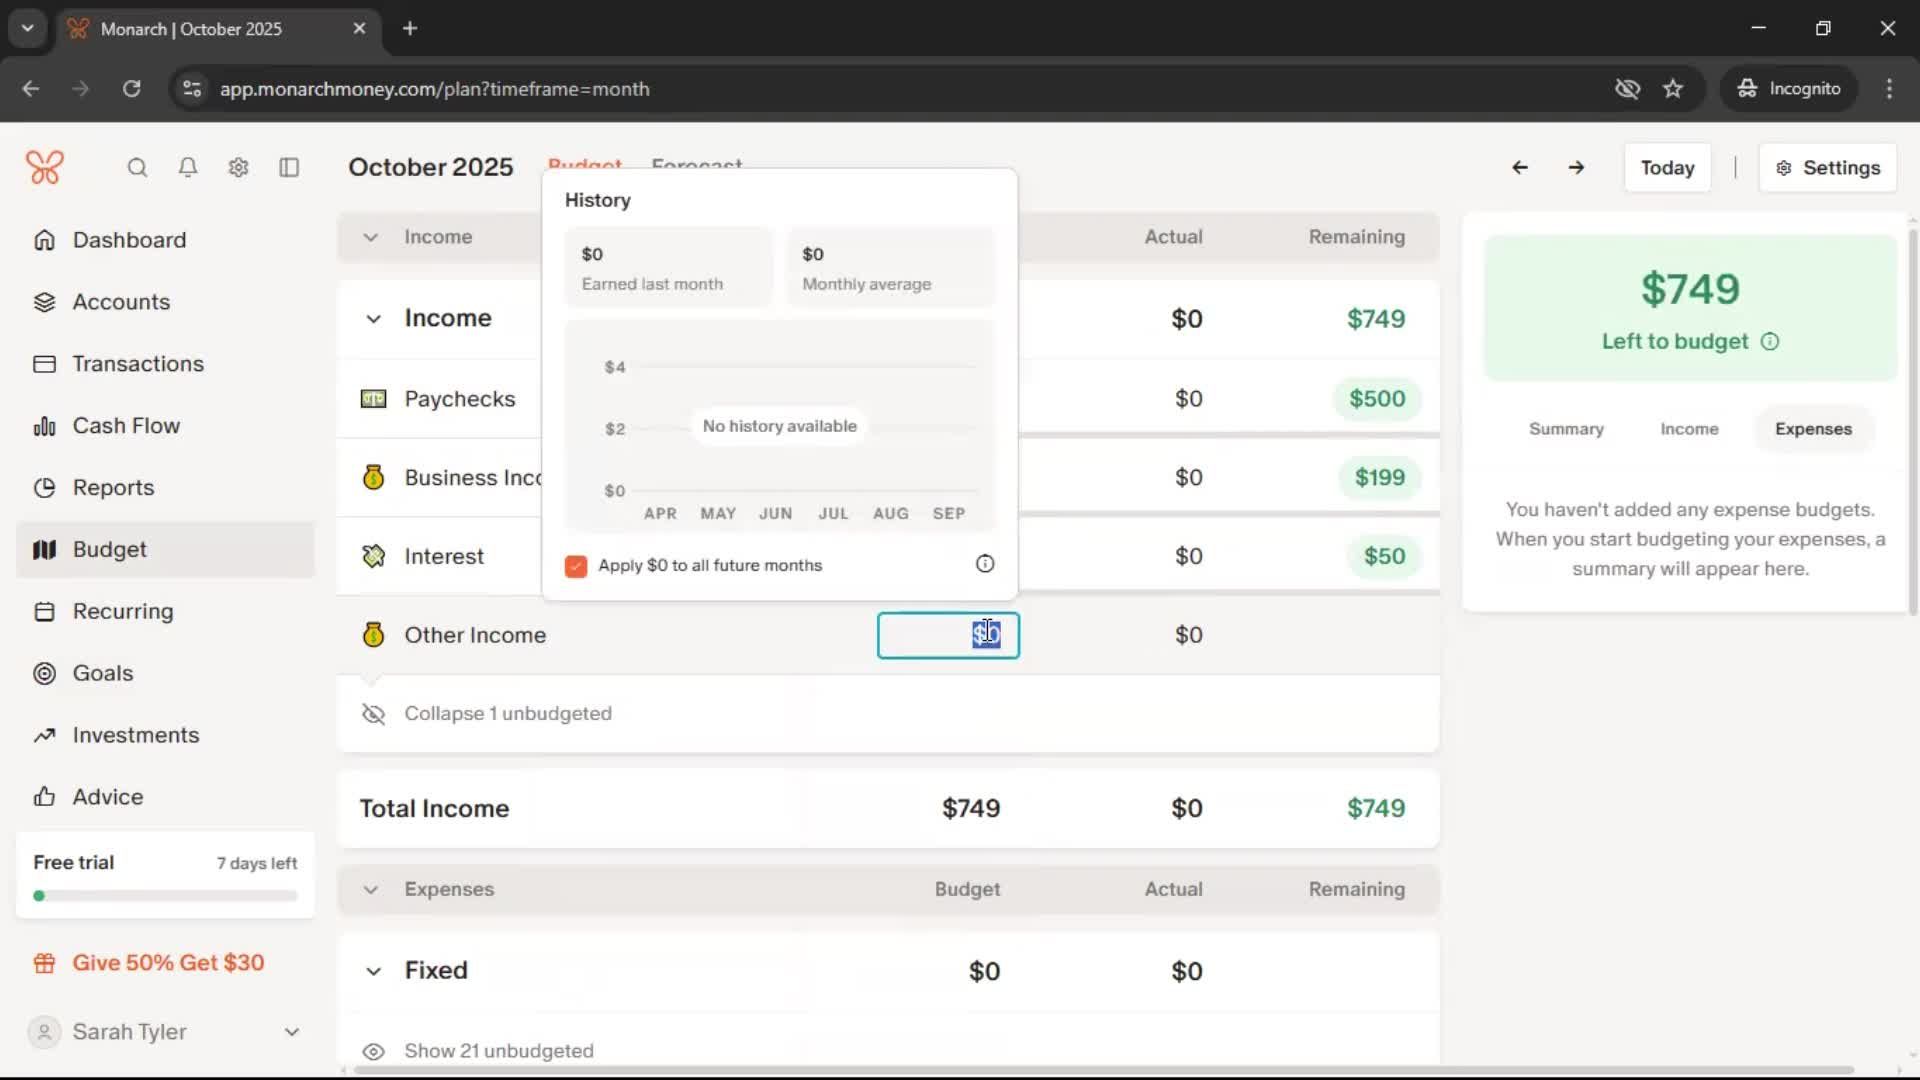Screen dimensions: 1920x1080
Task: Open the Give 50% Get $30 link
Action: tap(168, 963)
